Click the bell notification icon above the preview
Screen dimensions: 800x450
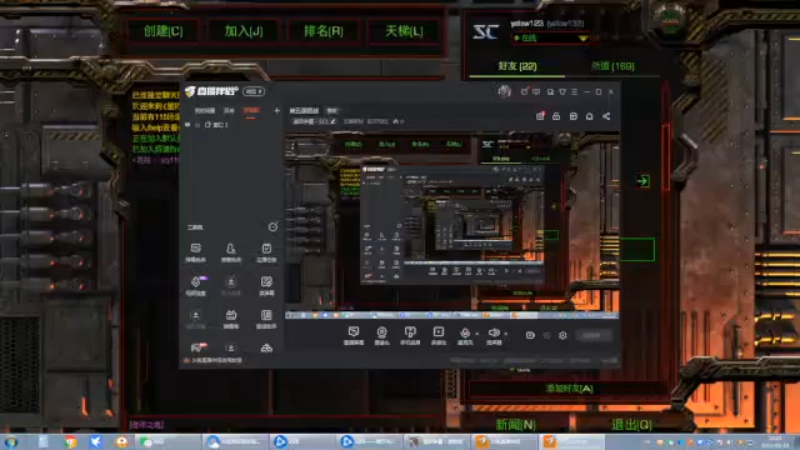589,116
